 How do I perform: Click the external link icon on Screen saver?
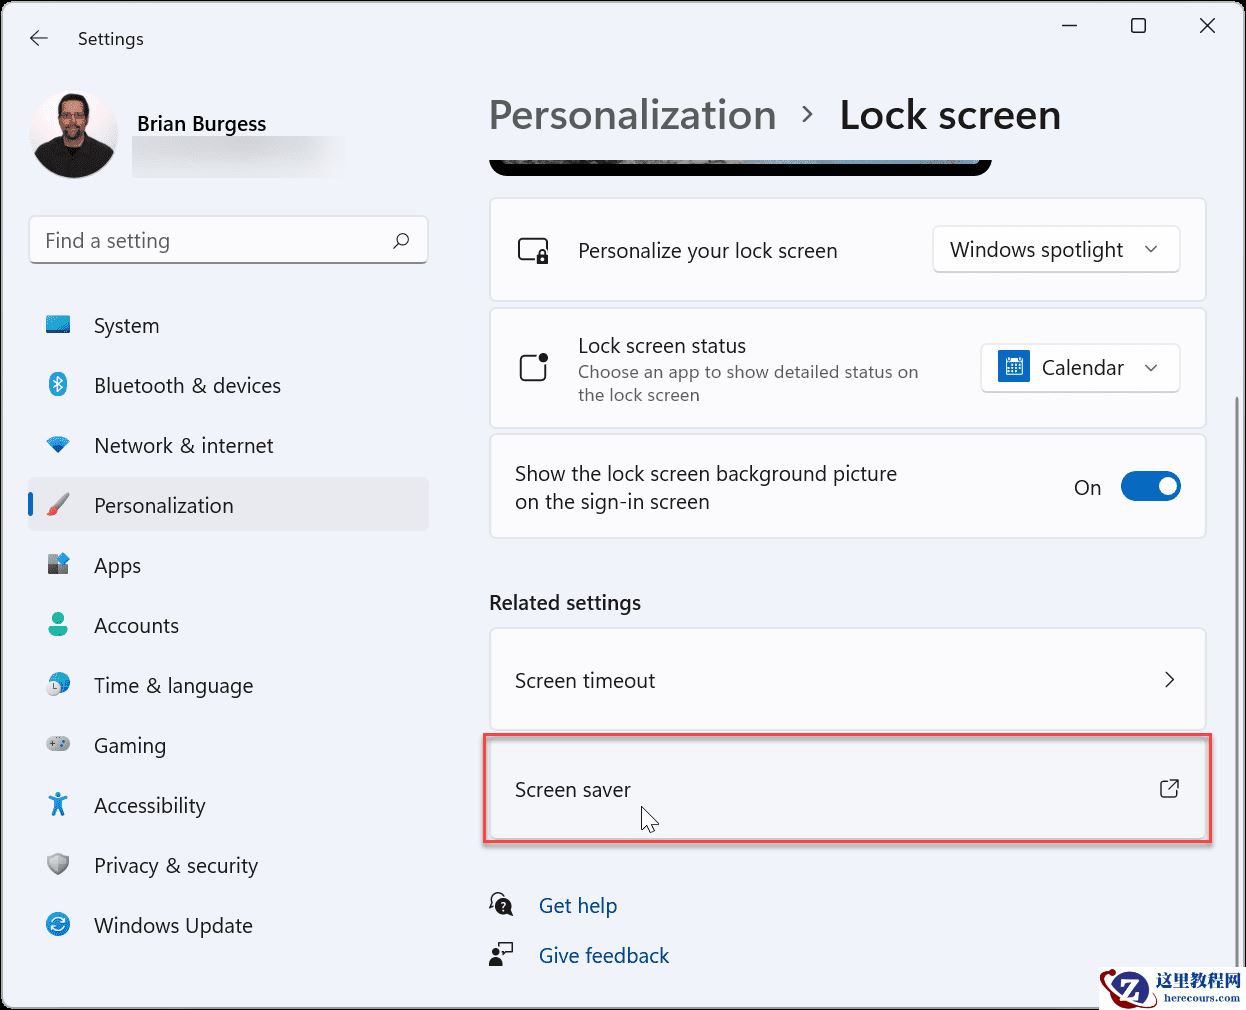(x=1169, y=789)
